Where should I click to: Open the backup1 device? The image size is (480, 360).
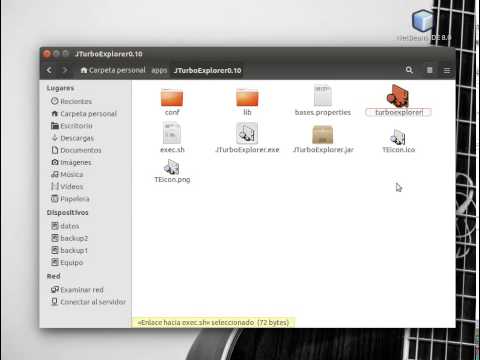coord(70,250)
